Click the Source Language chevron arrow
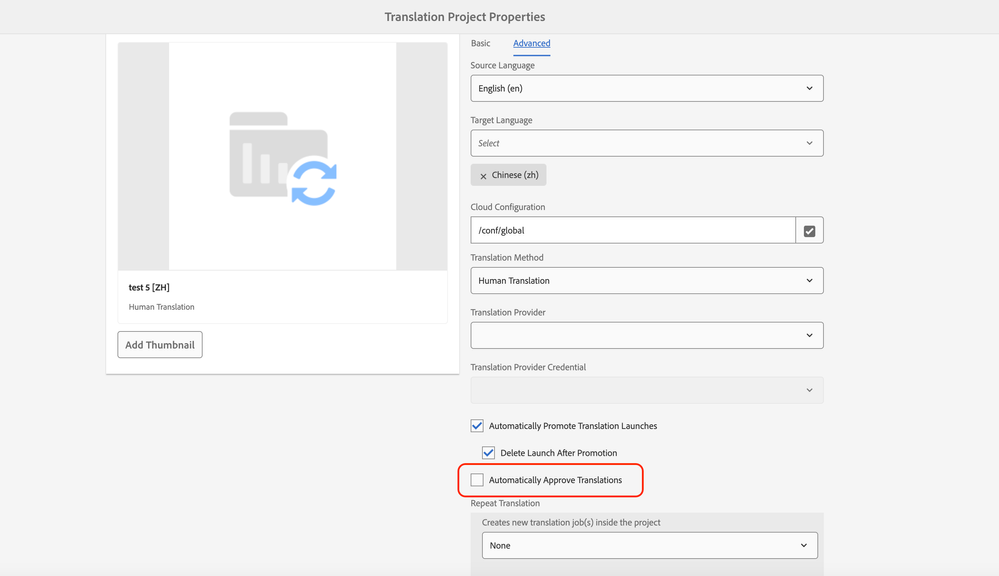Image resolution: width=999 pixels, height=576 pixels. click(x=809, y=88)
